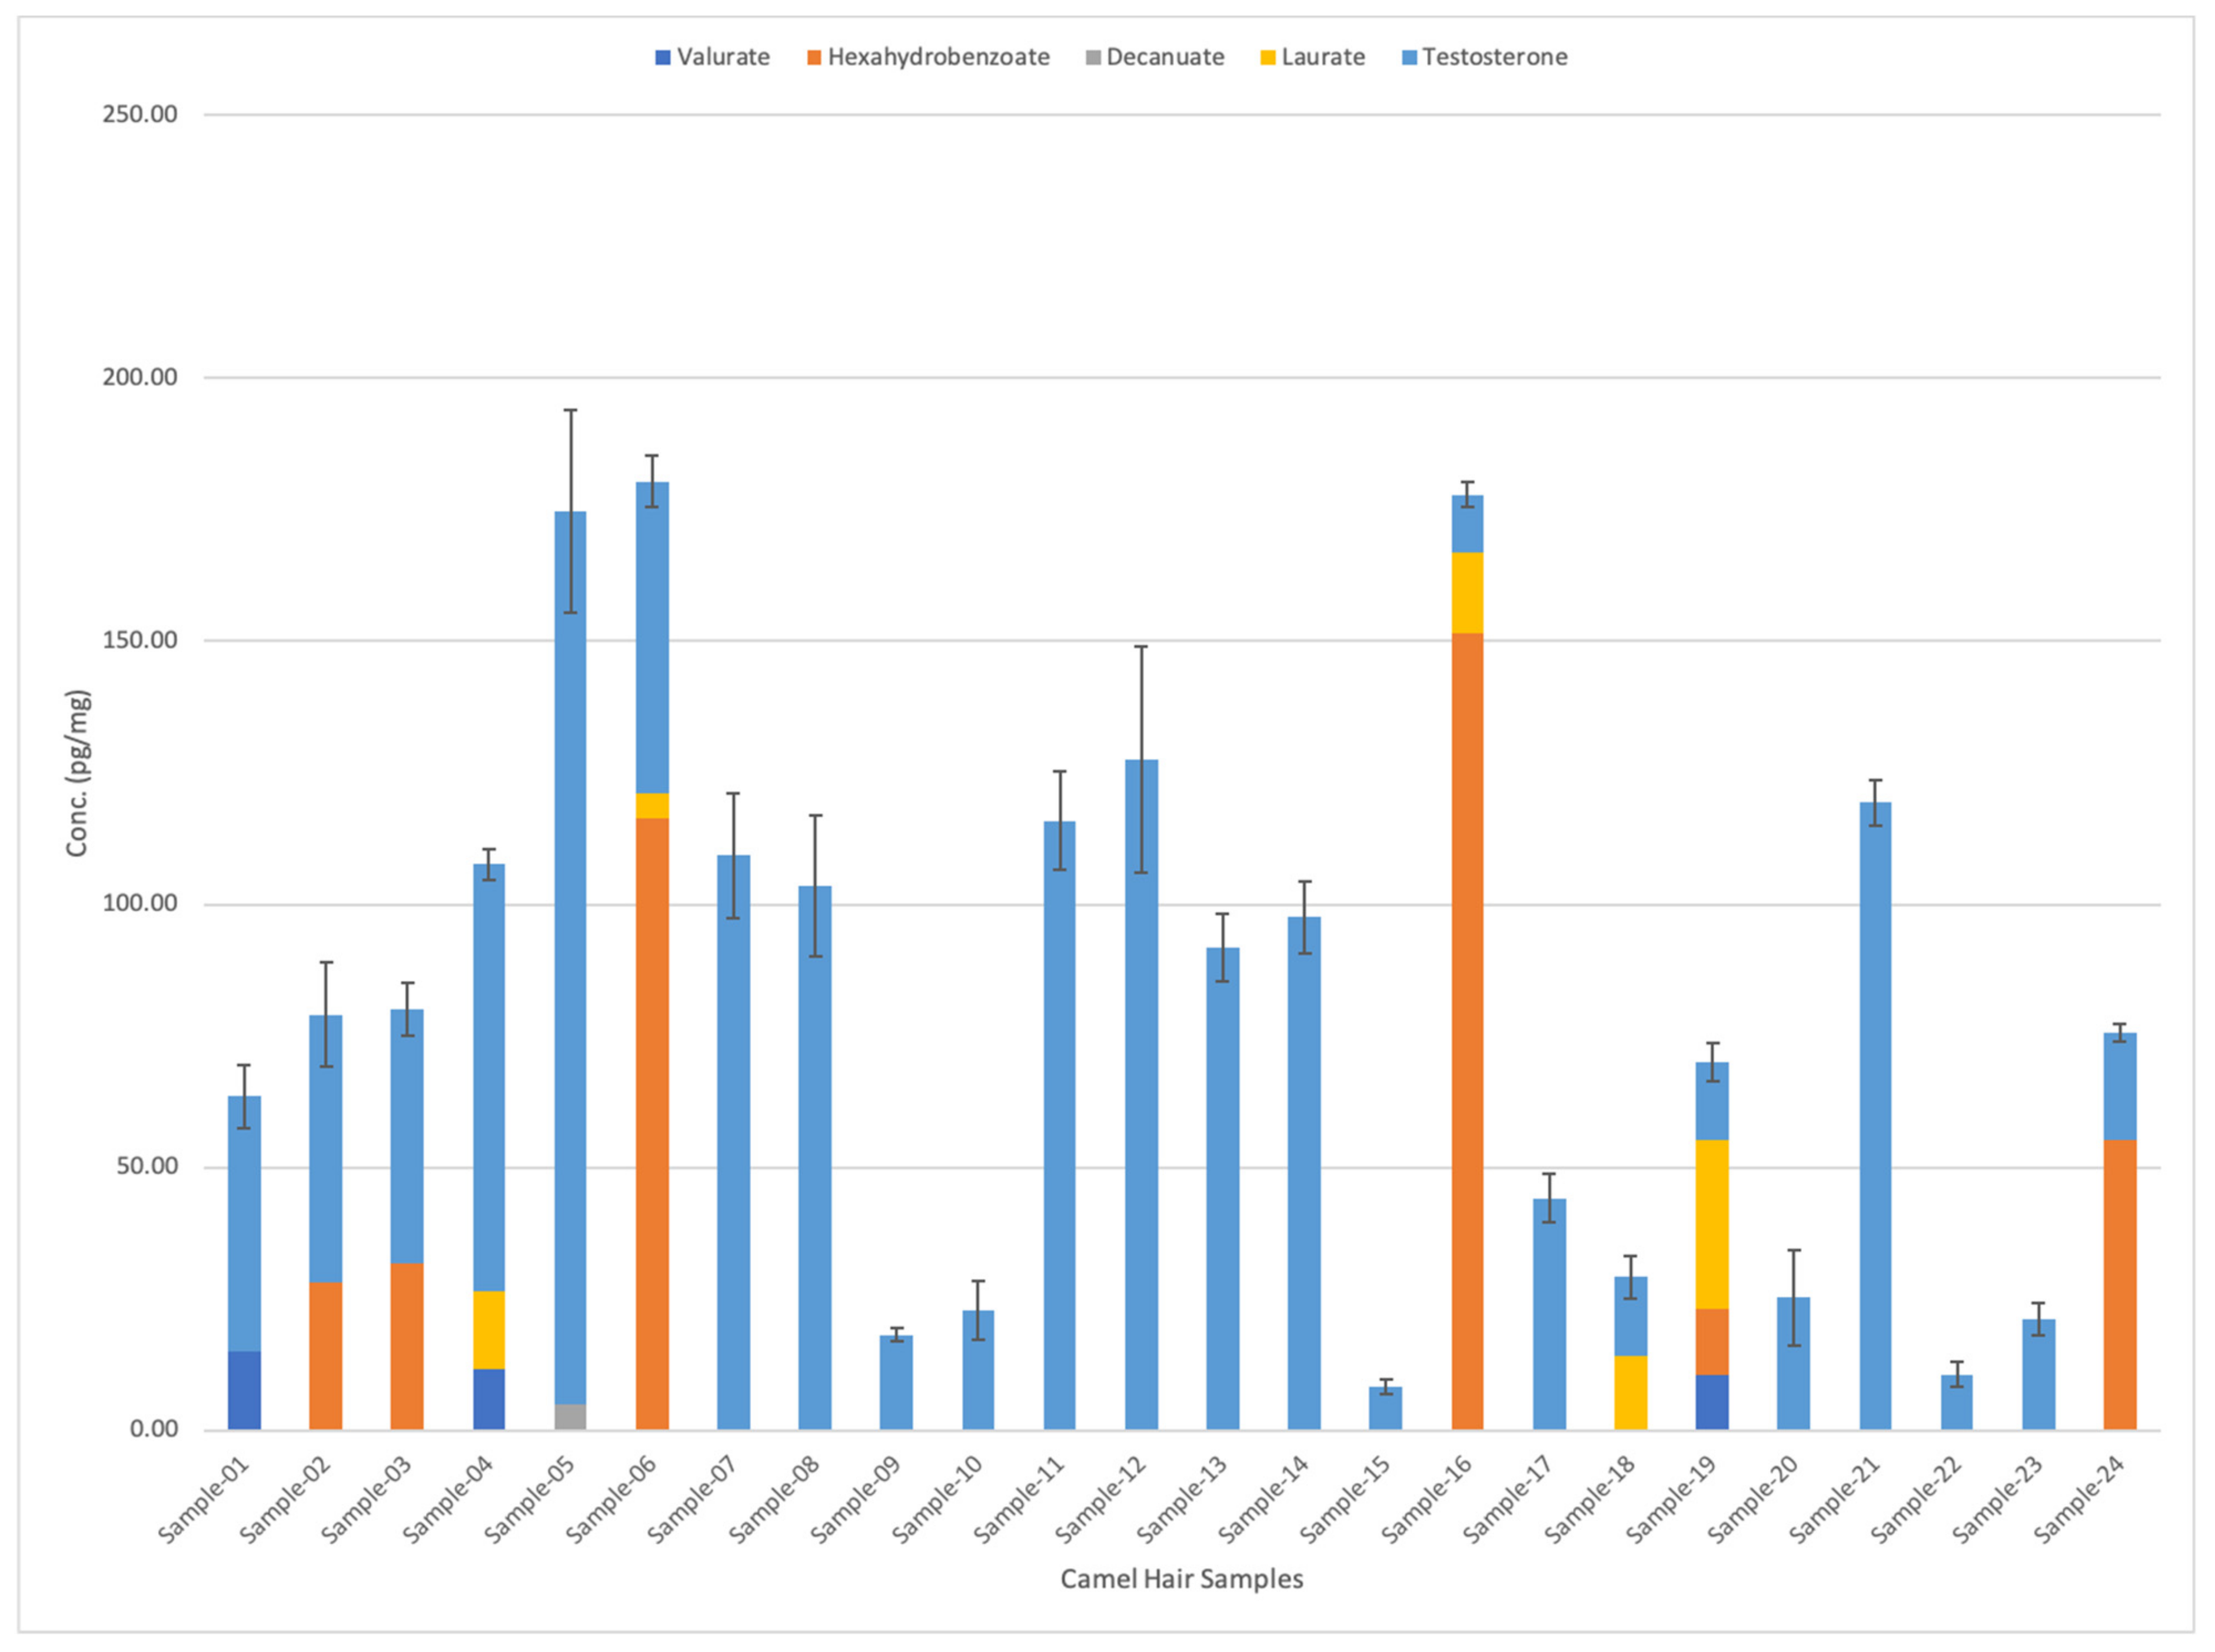Select the Testosterone legend label

click(1494, 57)
